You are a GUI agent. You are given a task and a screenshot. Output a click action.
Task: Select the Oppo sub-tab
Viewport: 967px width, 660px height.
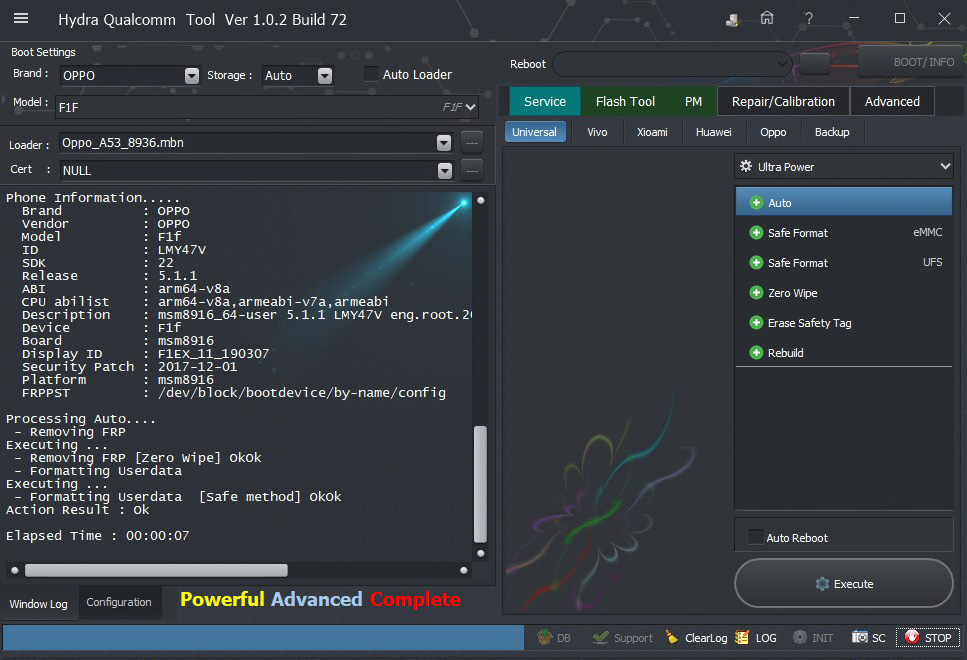pyautogui.click(x=773, y=132)
